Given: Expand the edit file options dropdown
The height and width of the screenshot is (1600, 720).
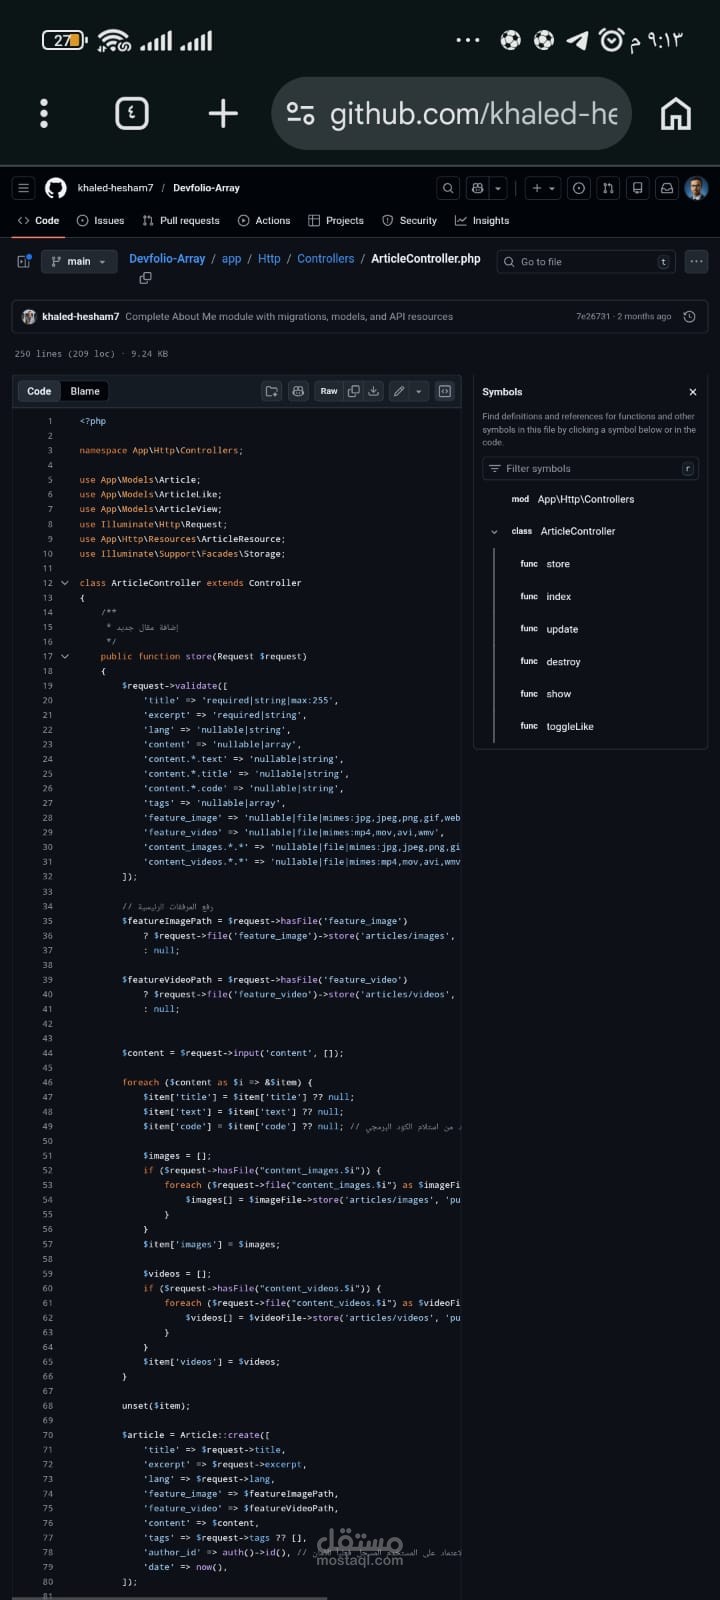Looking at the screenshot, I should tap(419, 391).
